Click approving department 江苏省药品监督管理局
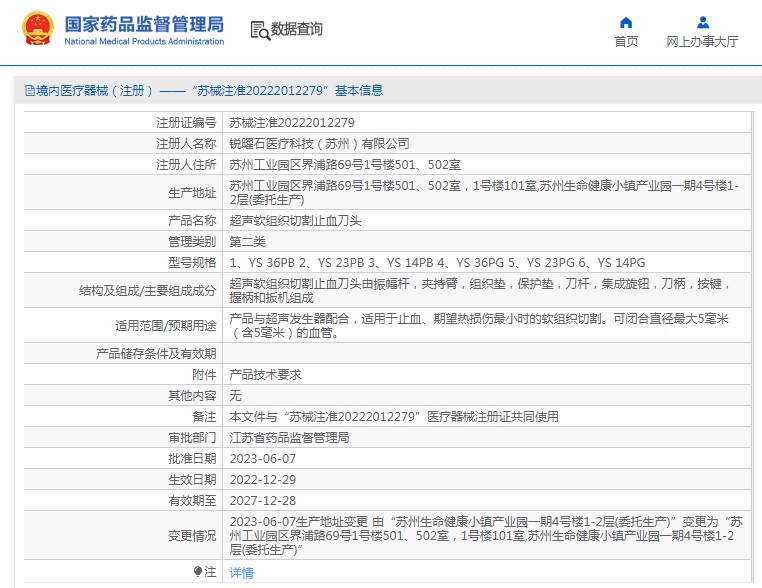Viewport: 762px width, 588px height. tap(289, 438)
